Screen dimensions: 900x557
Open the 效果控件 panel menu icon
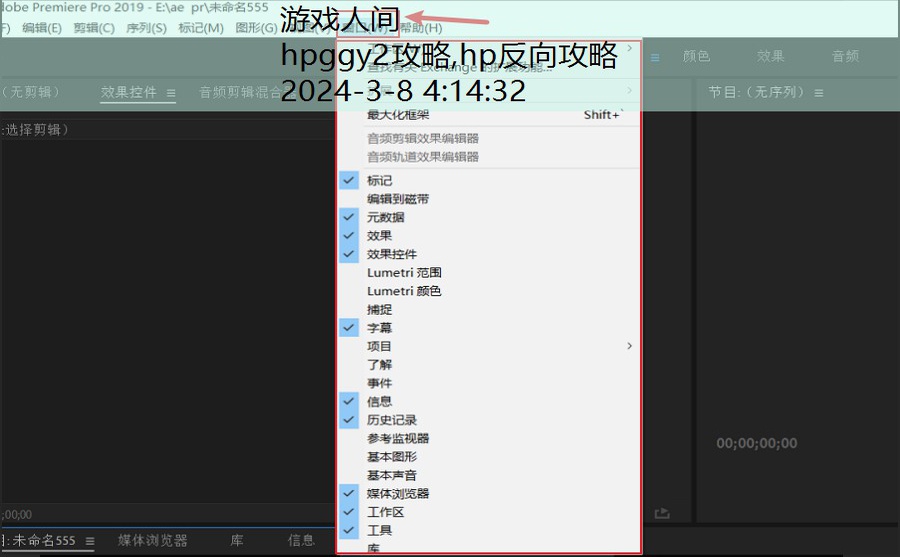[171, 92]
